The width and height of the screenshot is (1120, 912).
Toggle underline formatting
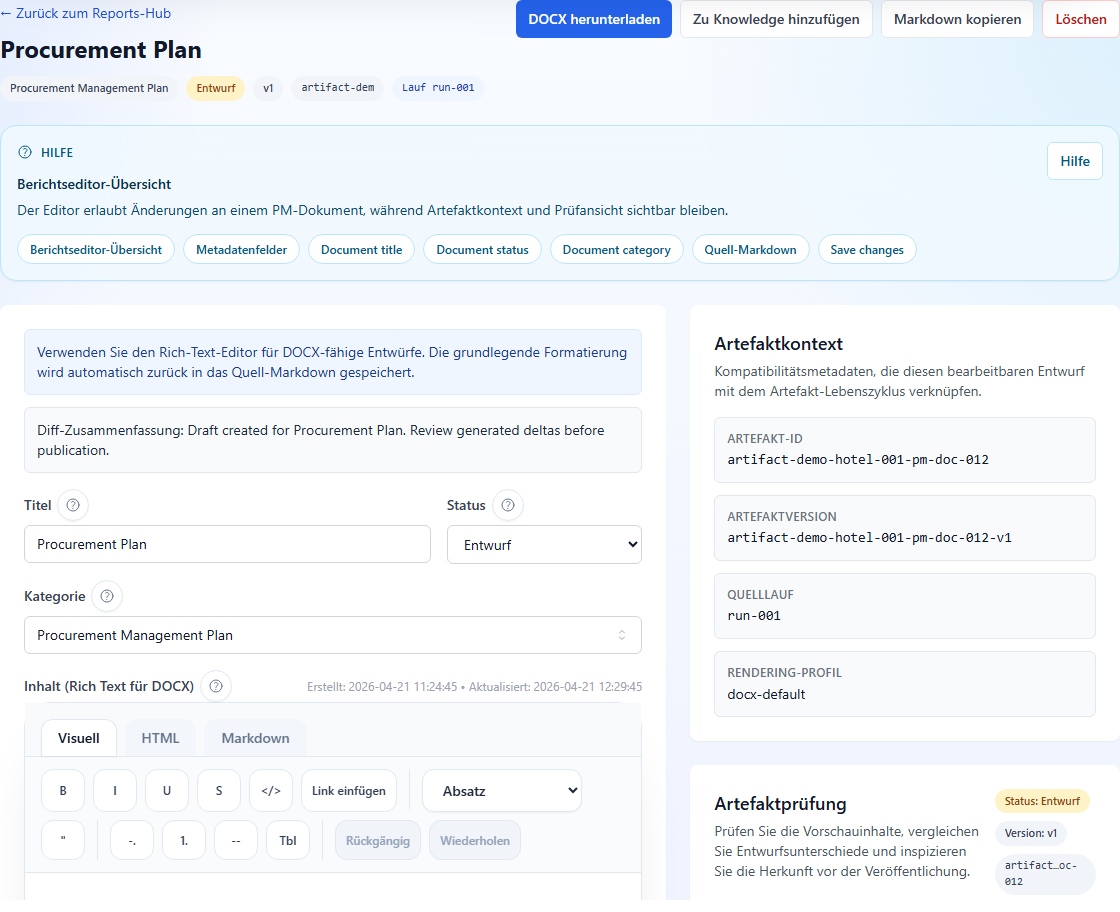tap(166, 790)
